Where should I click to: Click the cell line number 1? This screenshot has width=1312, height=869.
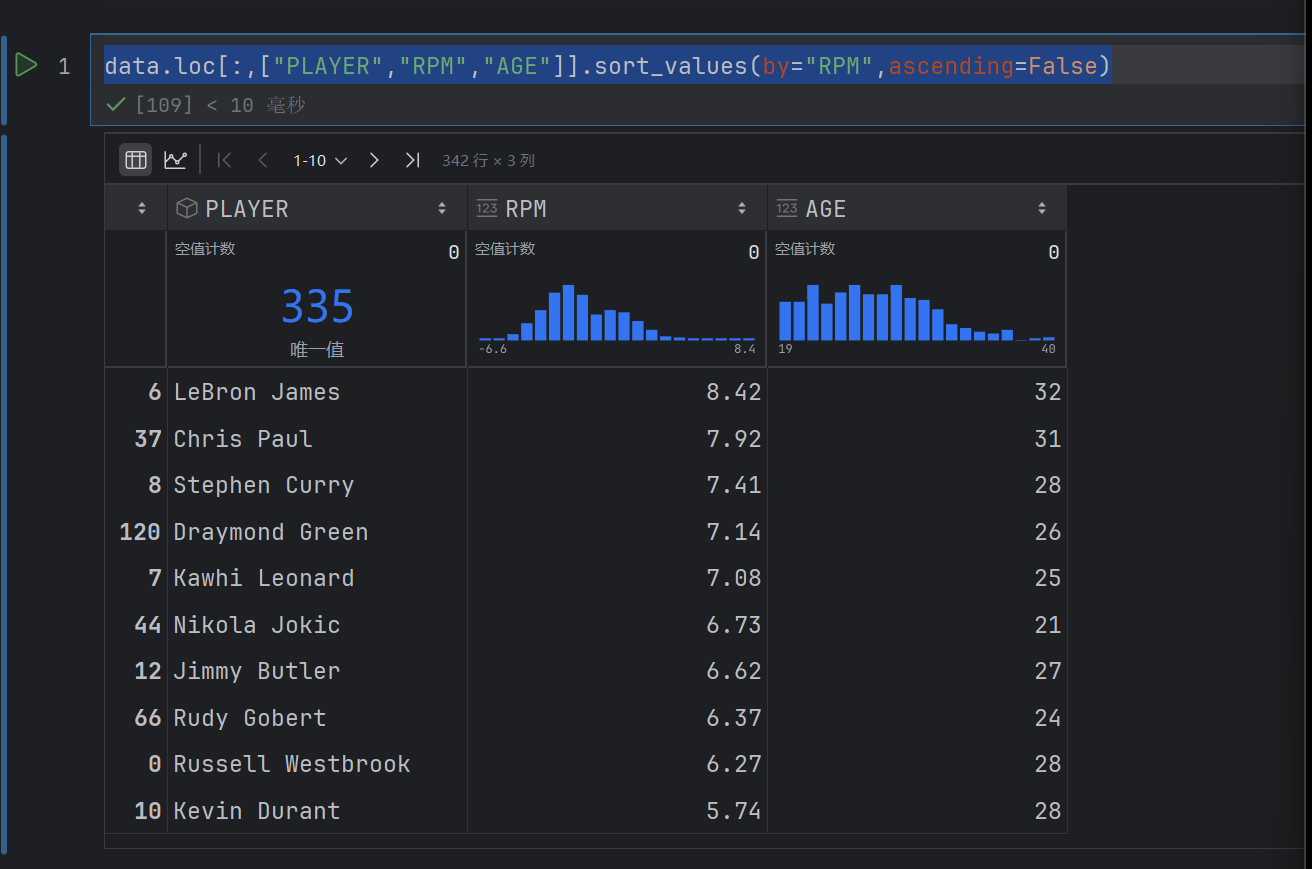[x=64, y=67]
